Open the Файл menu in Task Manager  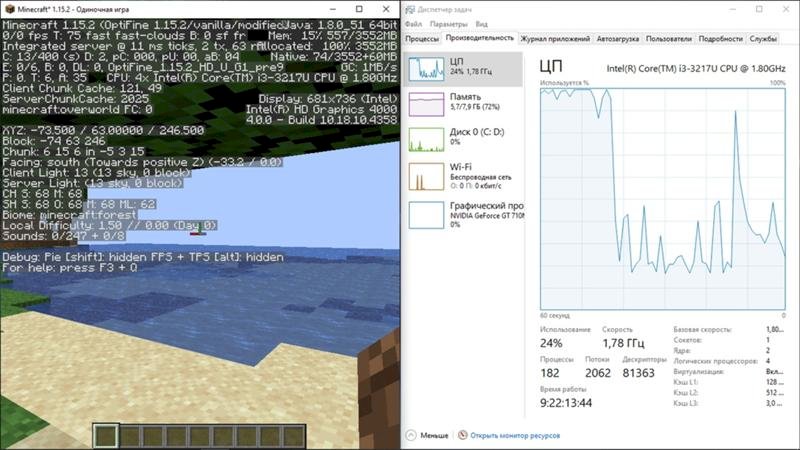[413, 24]
